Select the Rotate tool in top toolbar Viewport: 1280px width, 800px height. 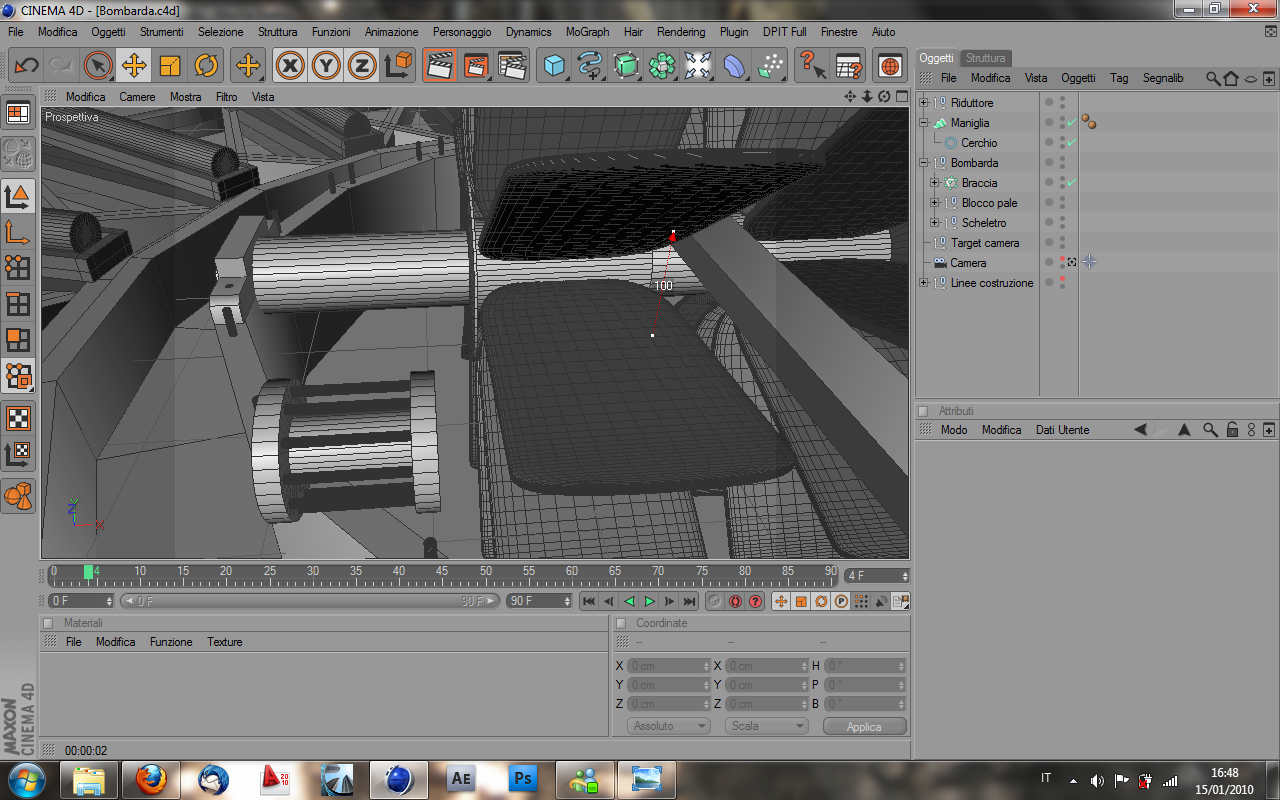[x=206, y=66]
